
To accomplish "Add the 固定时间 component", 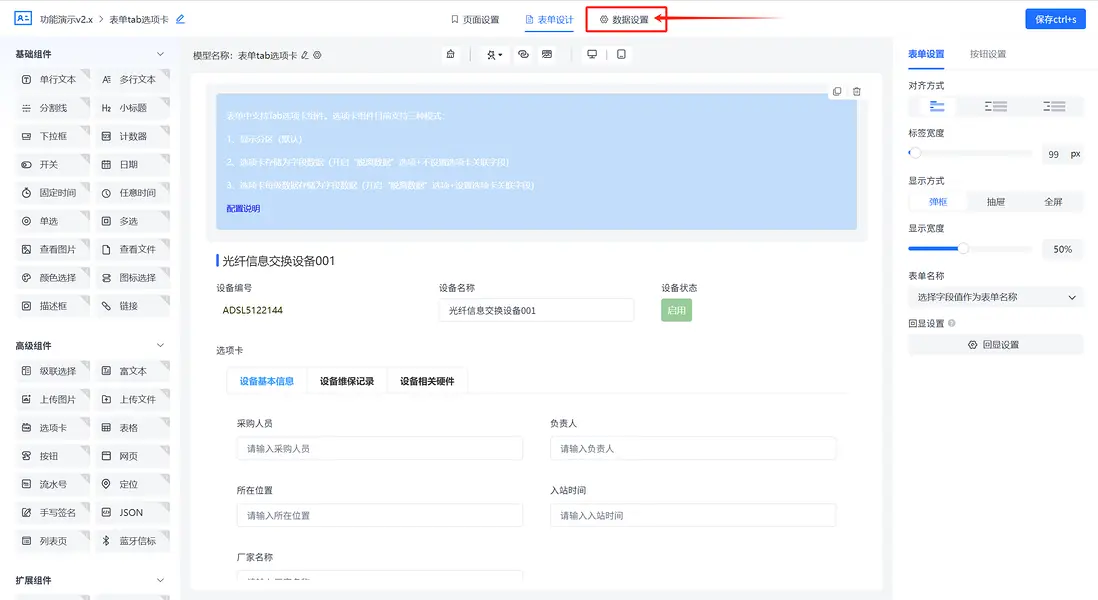I will pyautogui.click(x=53, y=193).
